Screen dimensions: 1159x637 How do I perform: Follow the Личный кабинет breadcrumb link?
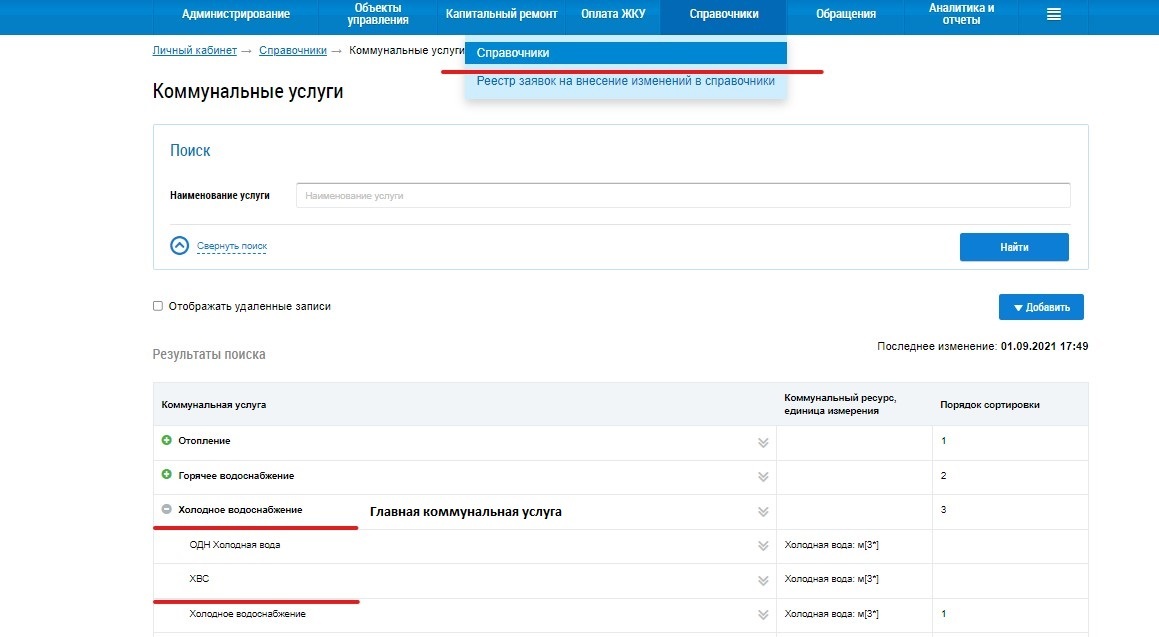click(194, 50)
